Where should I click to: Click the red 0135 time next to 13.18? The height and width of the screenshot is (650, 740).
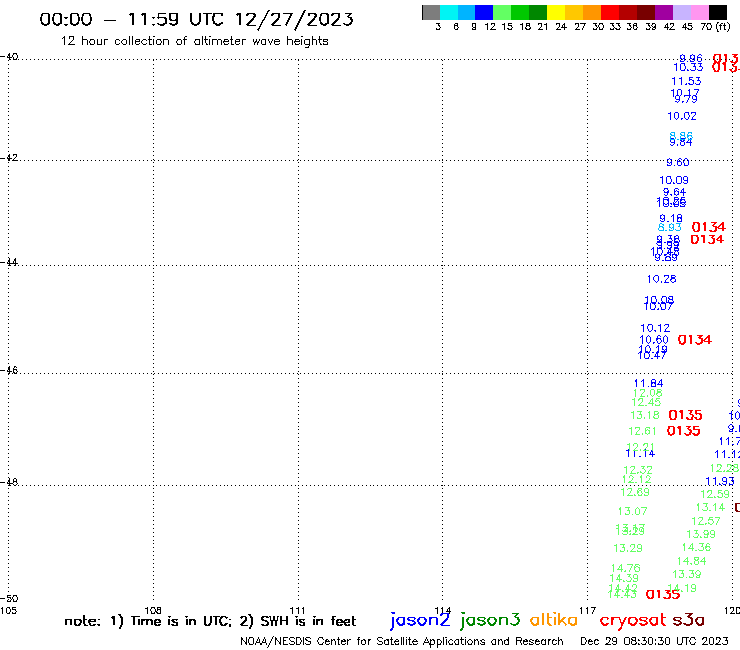pos(685,415)
